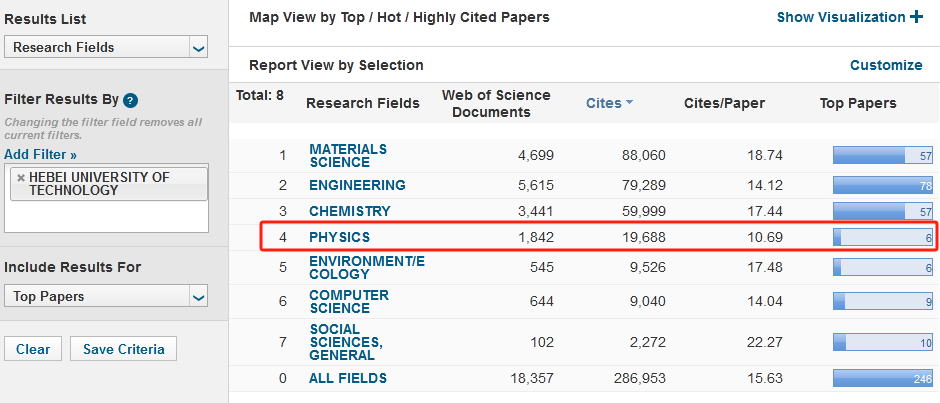940x403 pixels.
Task: Open the Customize report link
Action: pyautogui.click(x=885, y=65)
